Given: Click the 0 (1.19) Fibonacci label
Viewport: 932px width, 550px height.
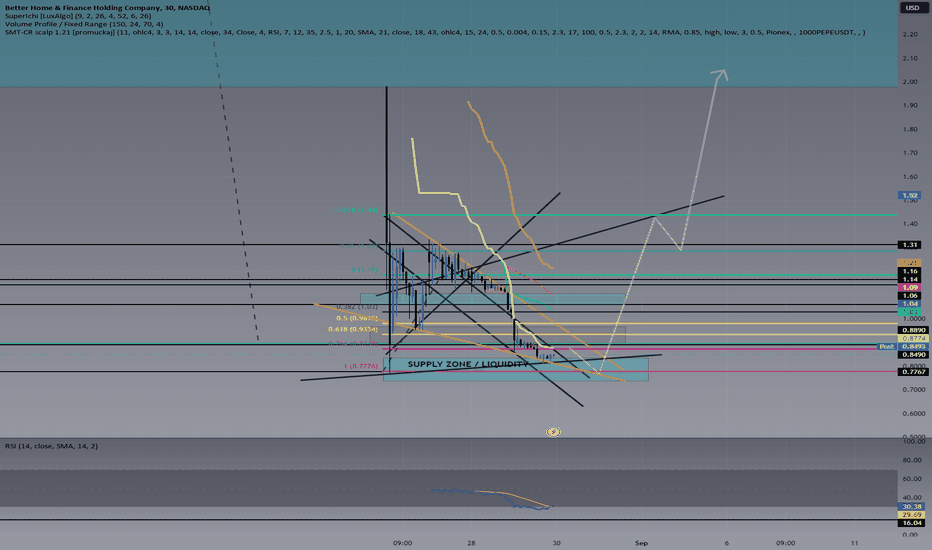Looking at the screenshot, I should tap(364, 270).
